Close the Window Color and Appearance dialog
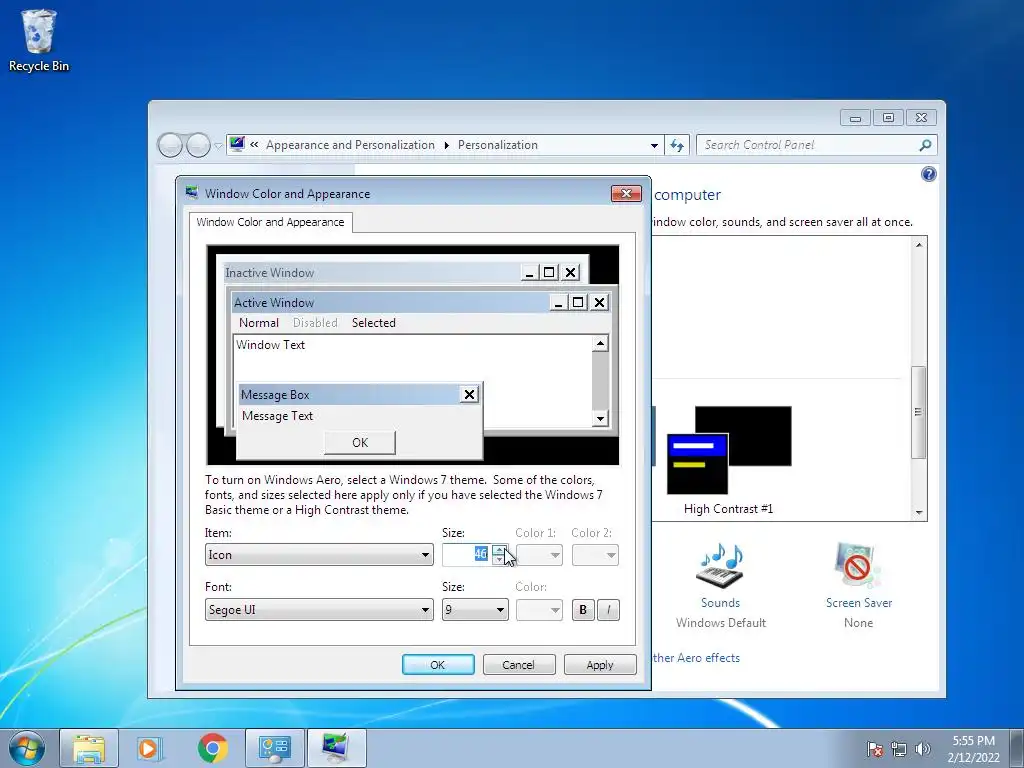Viewport: 1024px width, 768px height. pyautogui.click(x=626, y=193)
